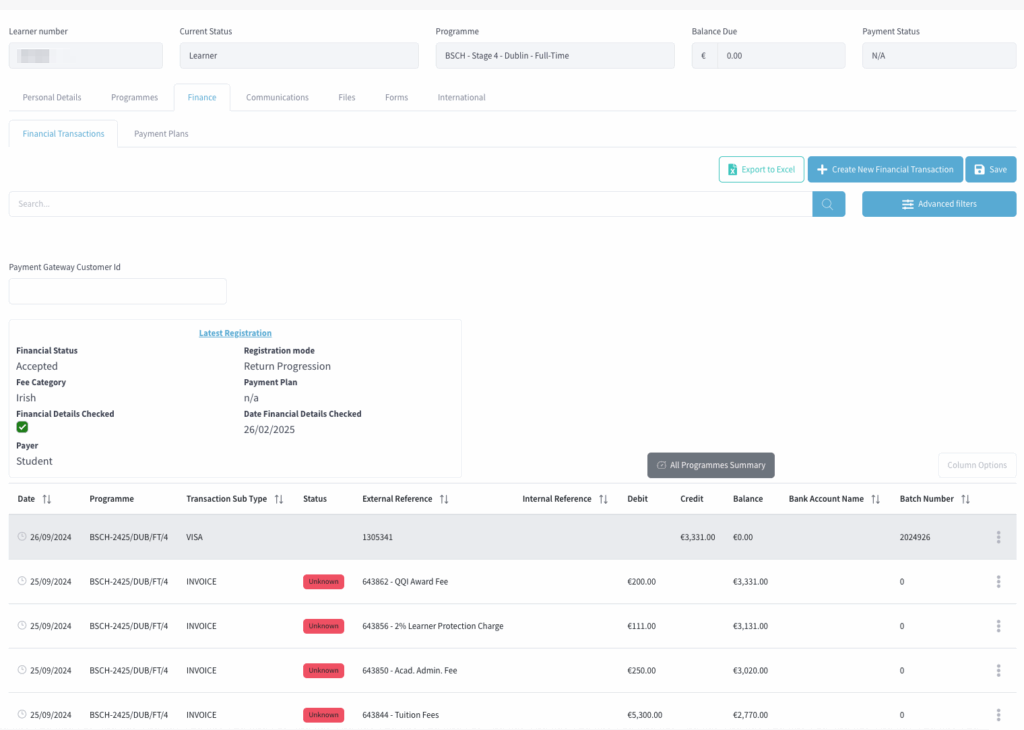The width and height of the screenshot is (1024, 730).
Task: Click the Programme field
Action: (x=555, y=56)
